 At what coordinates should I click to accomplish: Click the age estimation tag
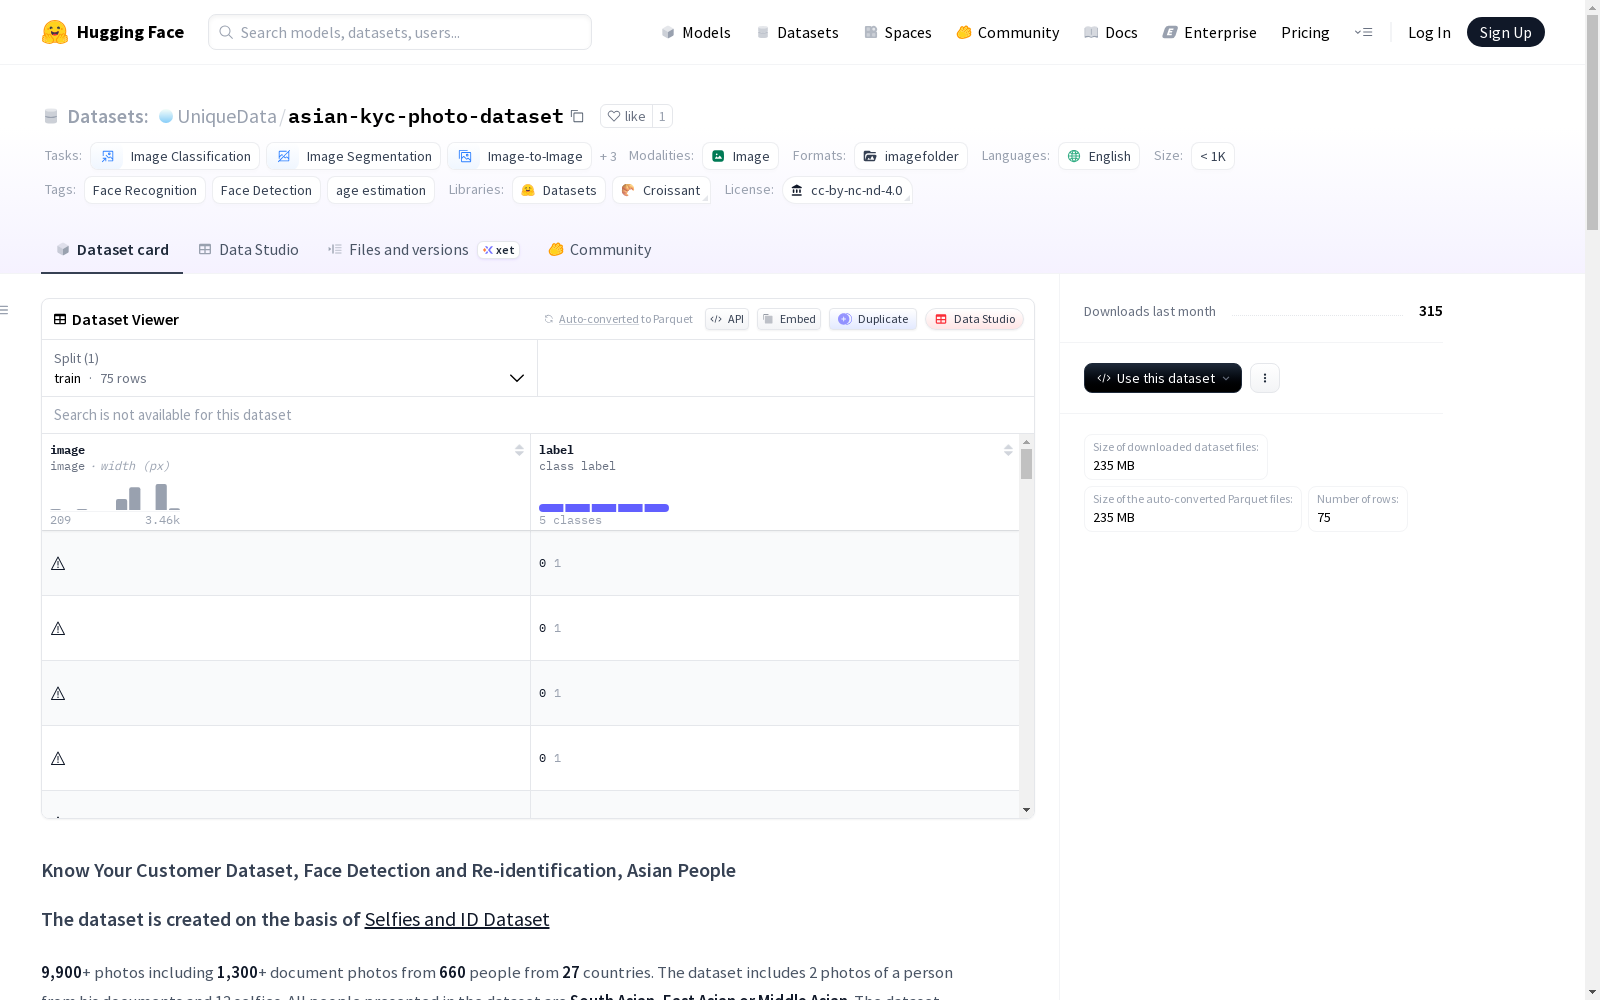[x=381, y=190]
